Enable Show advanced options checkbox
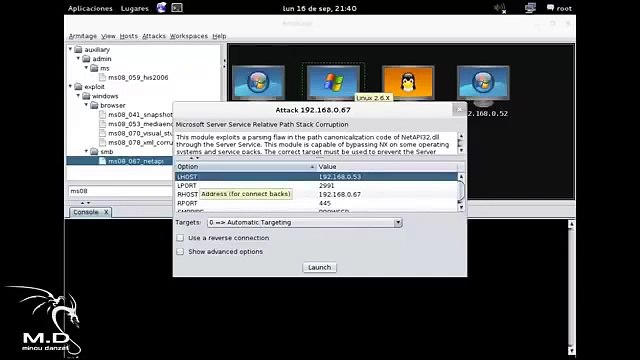This screenshot has width=640, height=360. click(180, 251)
